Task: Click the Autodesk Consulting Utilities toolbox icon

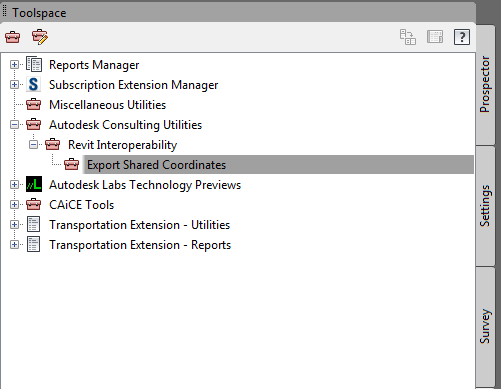Action: tap(34, 125)
